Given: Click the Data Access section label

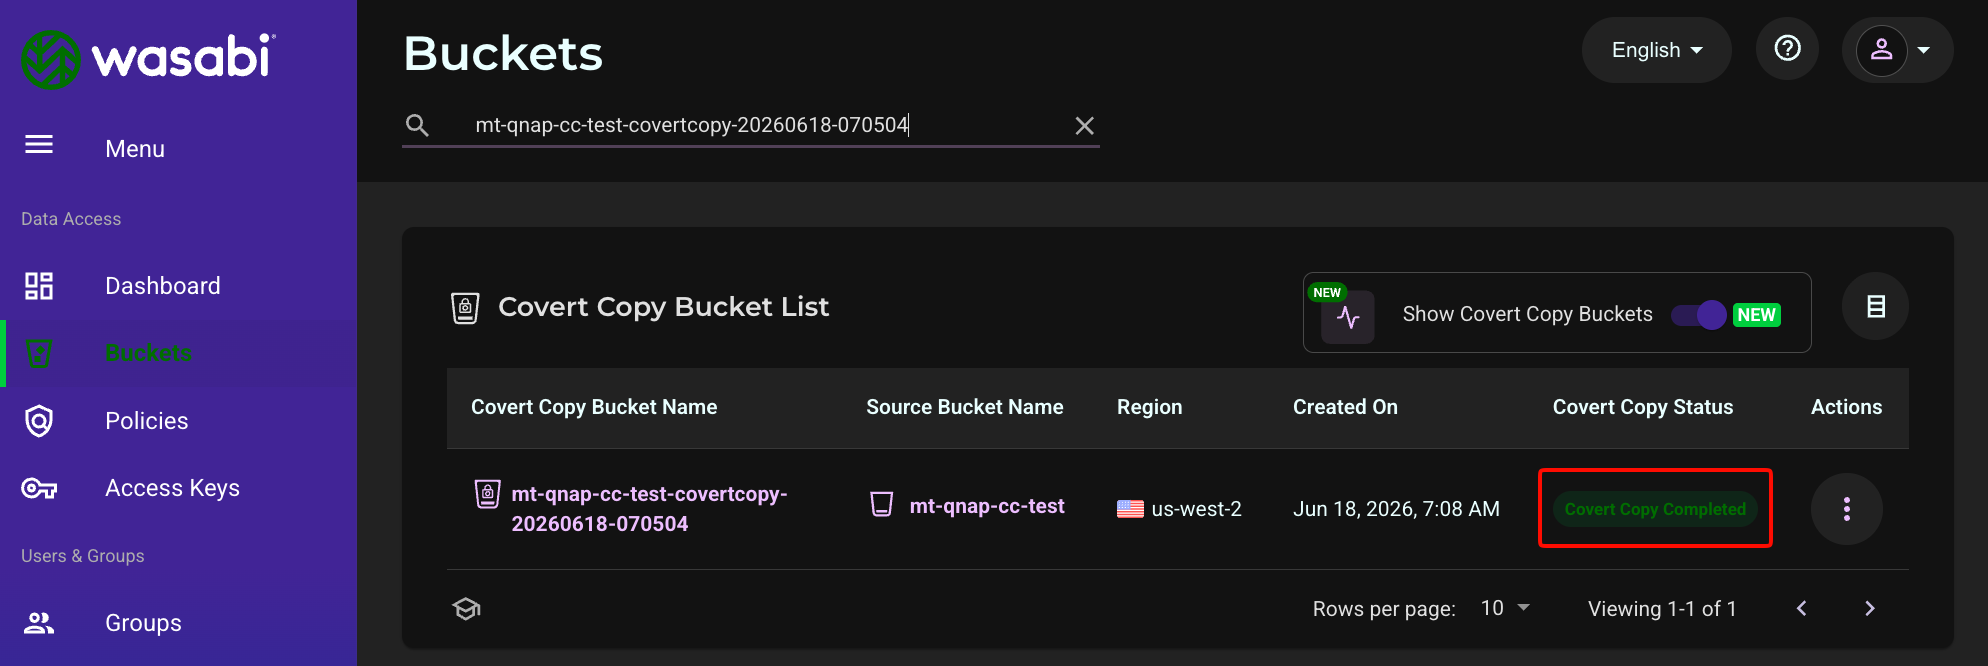Looking at the screenshot, I should tap(71, 219).
